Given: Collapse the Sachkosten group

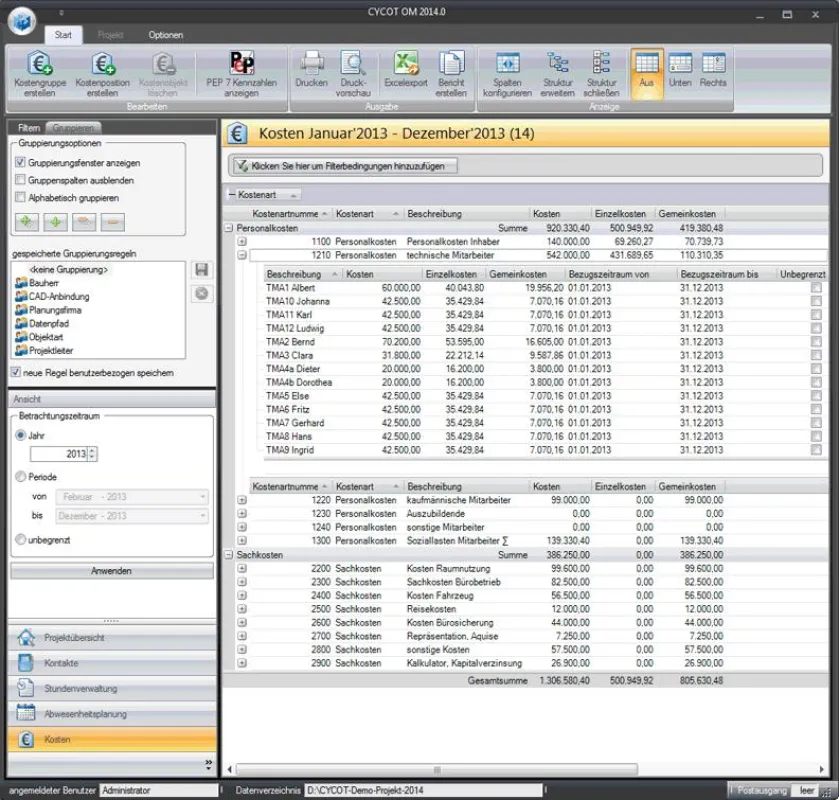Looking at the screenshot, I should 229,555.
